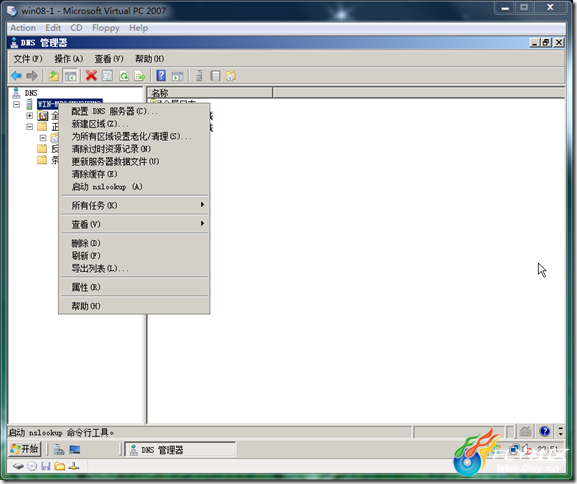Expand the global logs tree node
The width and height of the screenshot is (577, 484).
coord(29,116)
